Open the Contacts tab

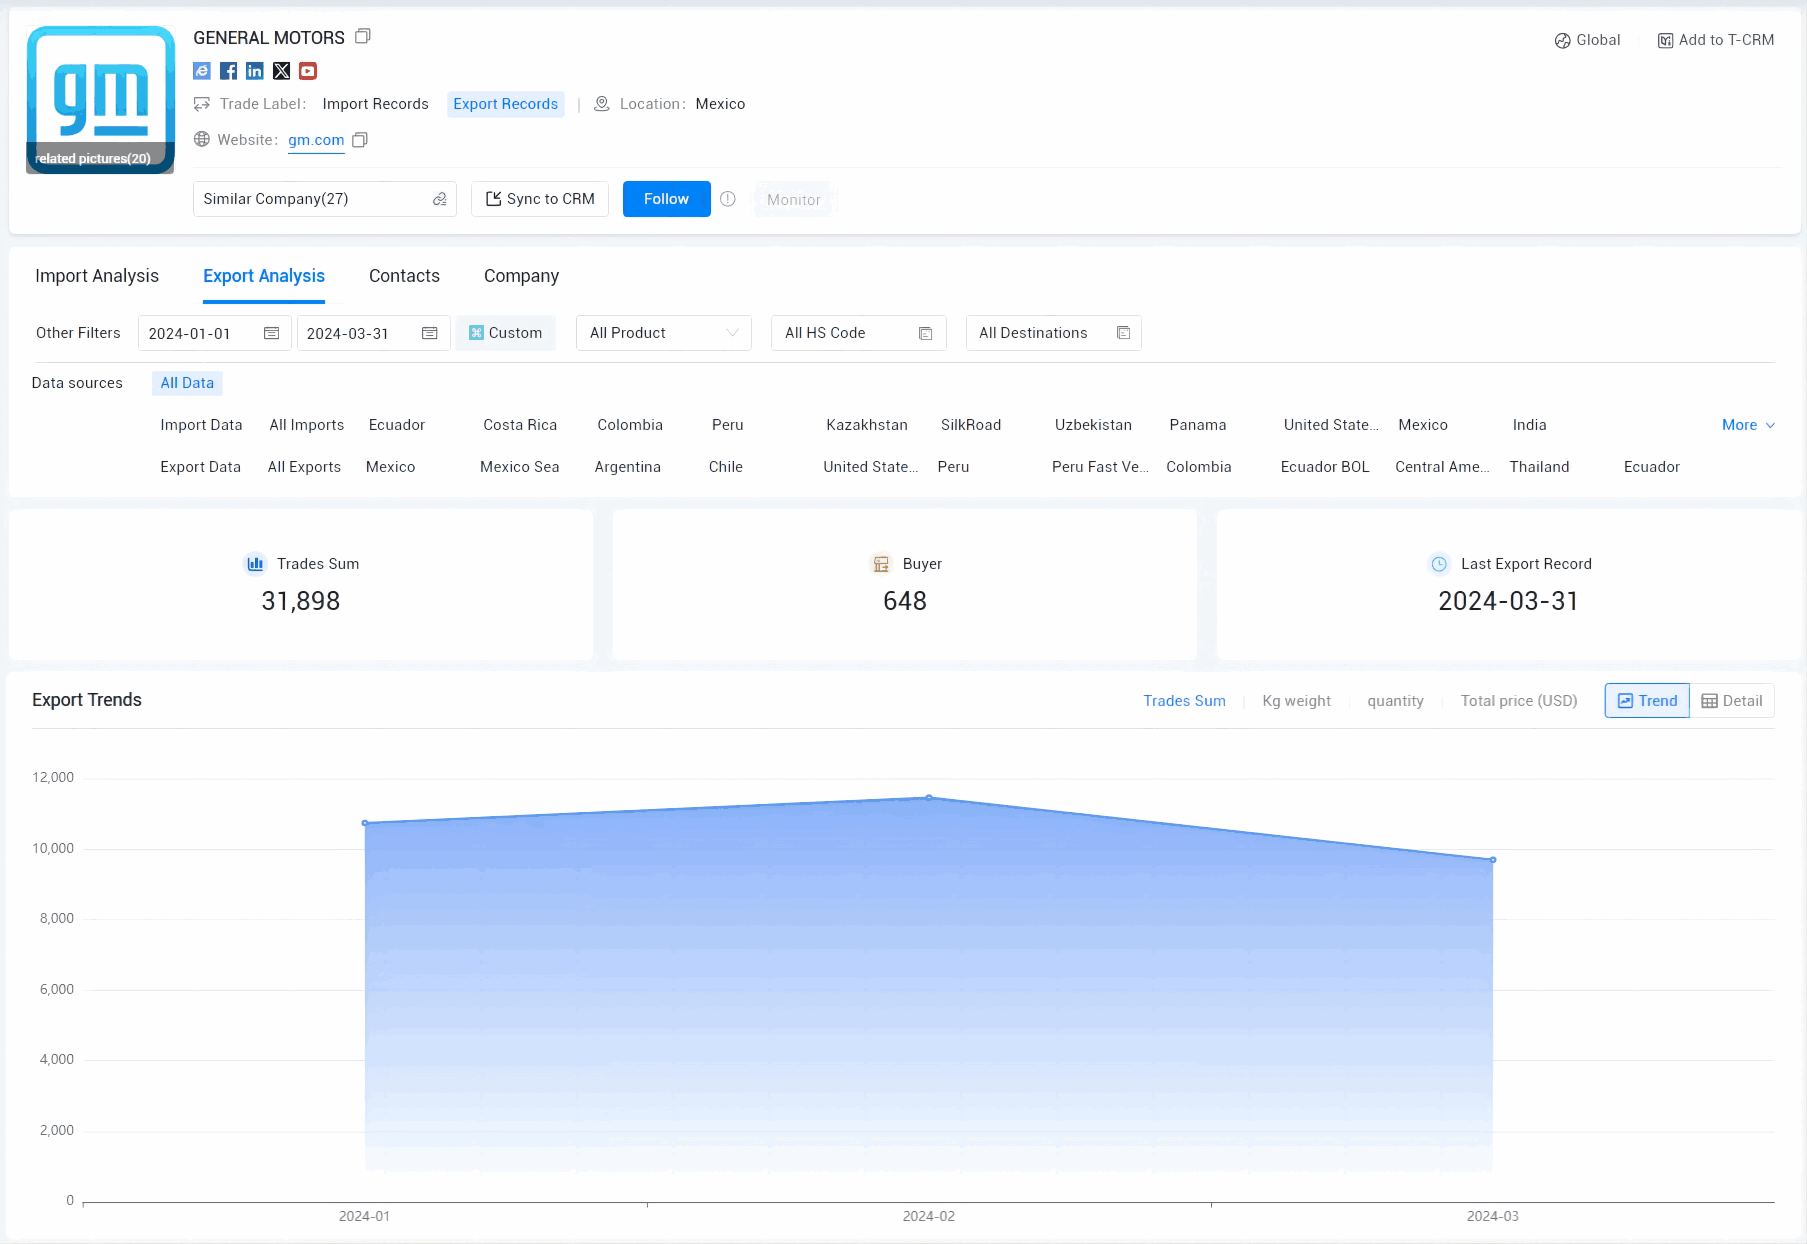(x=404, y=276)
